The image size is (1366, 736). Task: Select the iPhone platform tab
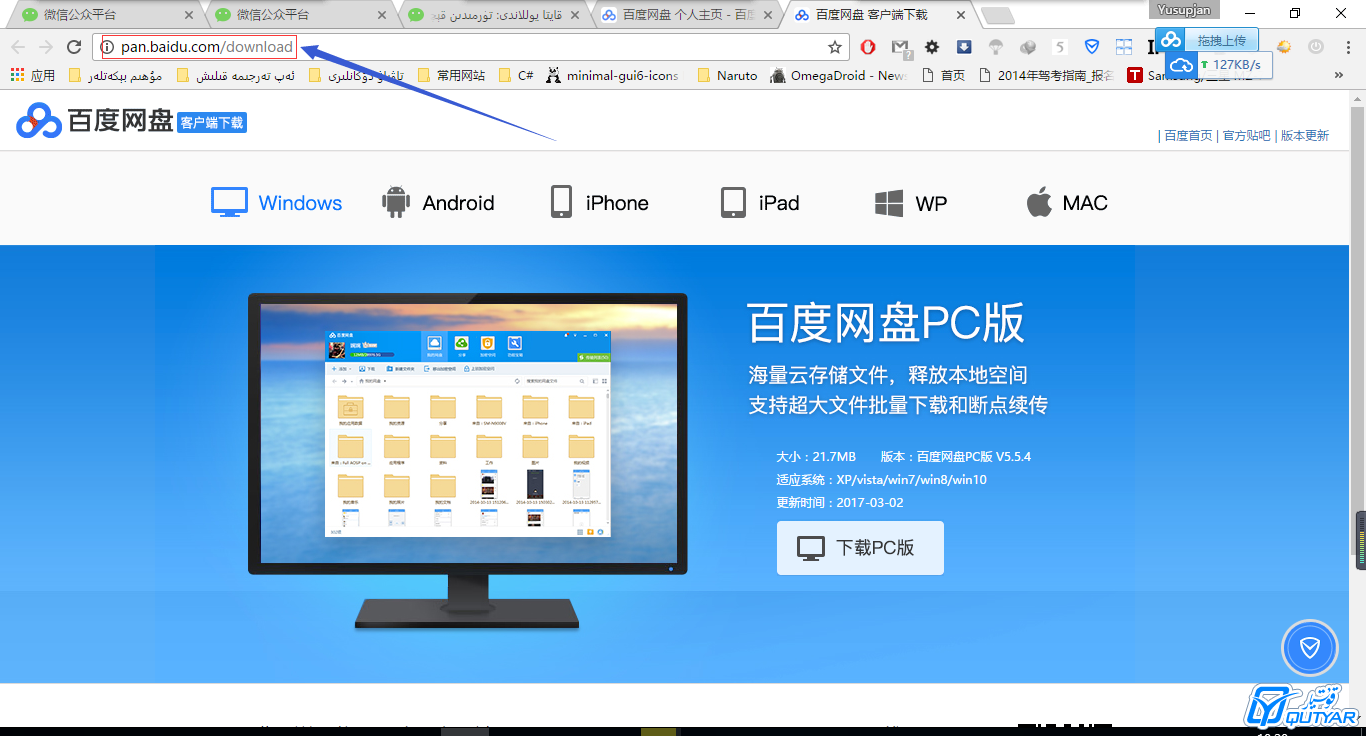click(599, 203)
